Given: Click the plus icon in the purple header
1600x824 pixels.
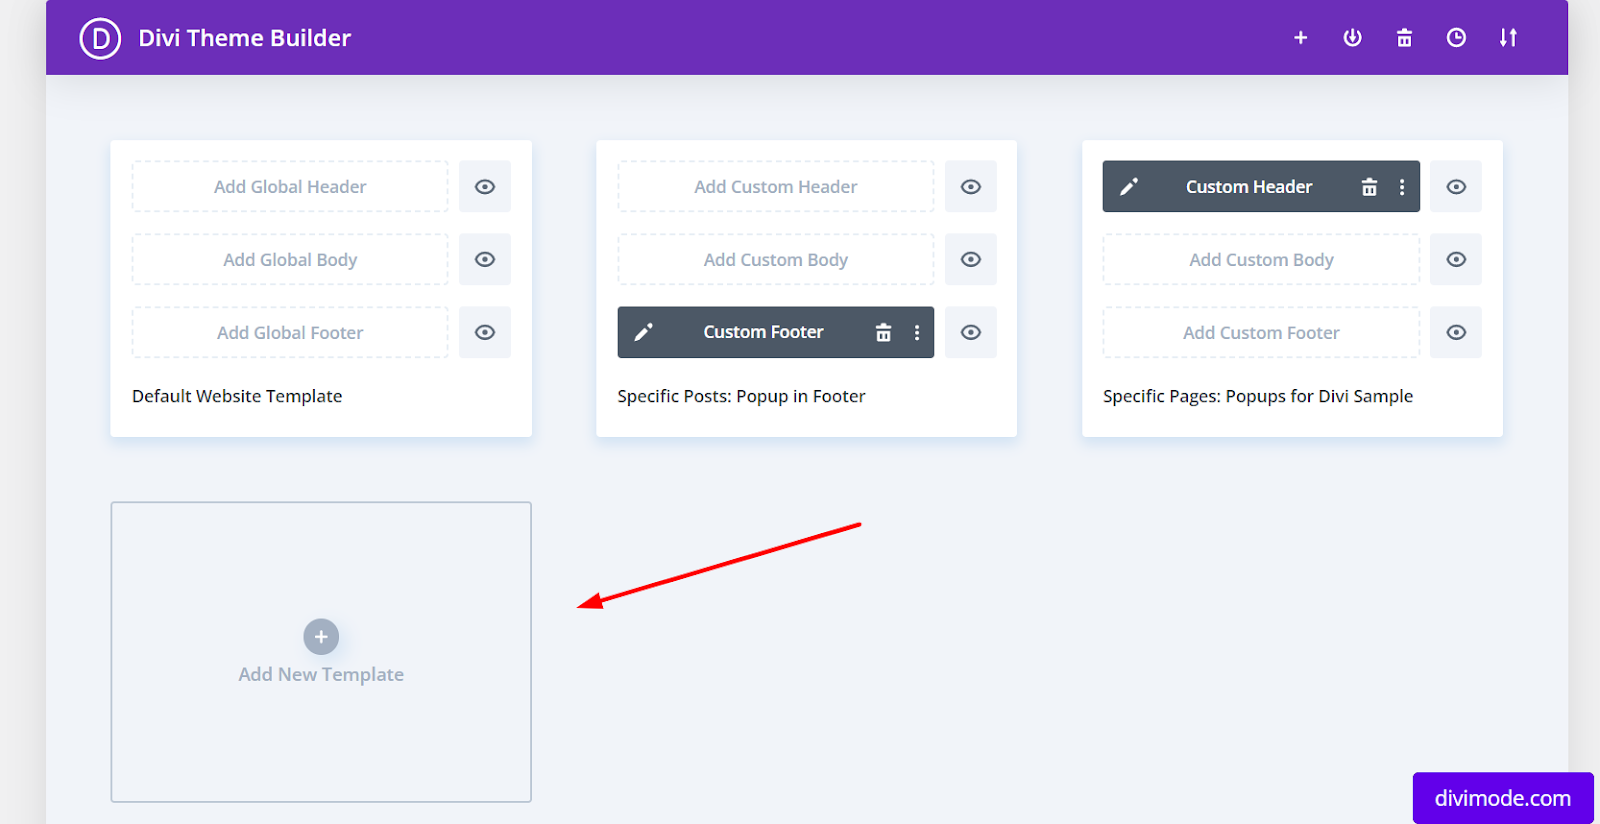Looking at the screenshot, I should 1300,38.
